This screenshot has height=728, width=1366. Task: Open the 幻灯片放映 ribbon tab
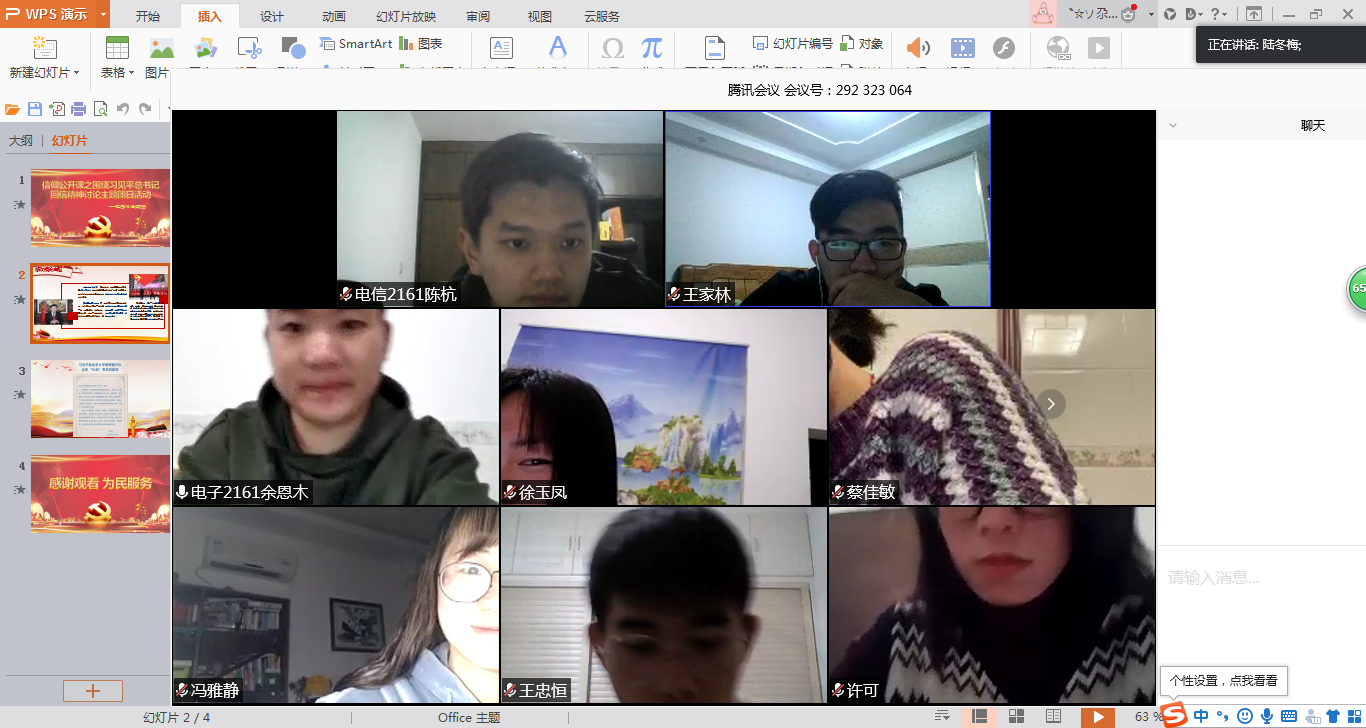[x=406, y=16]
